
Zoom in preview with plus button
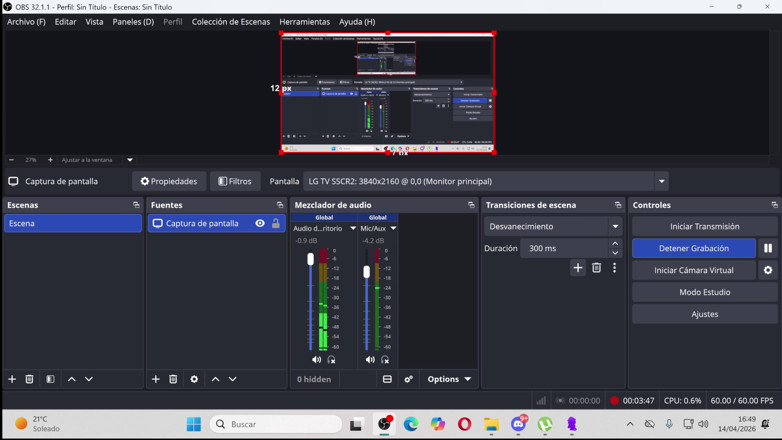pyautogui.click(x=50, y=160)
